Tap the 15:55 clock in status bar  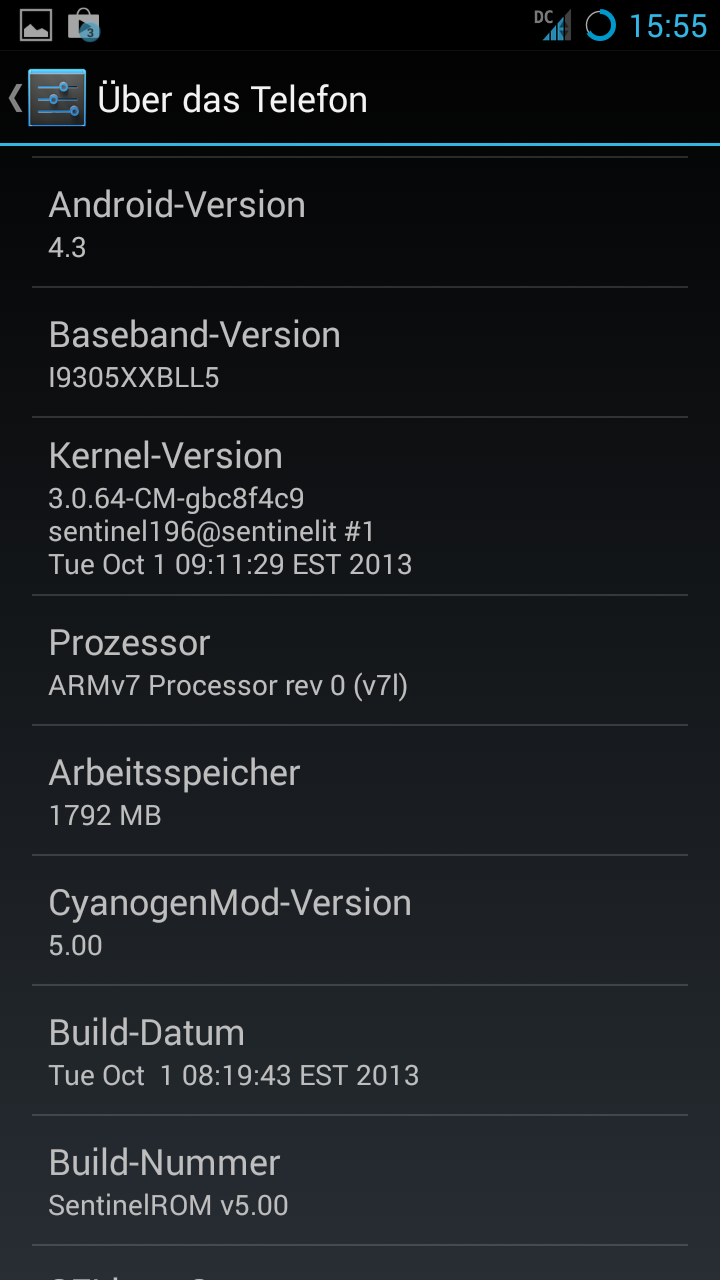668,26
